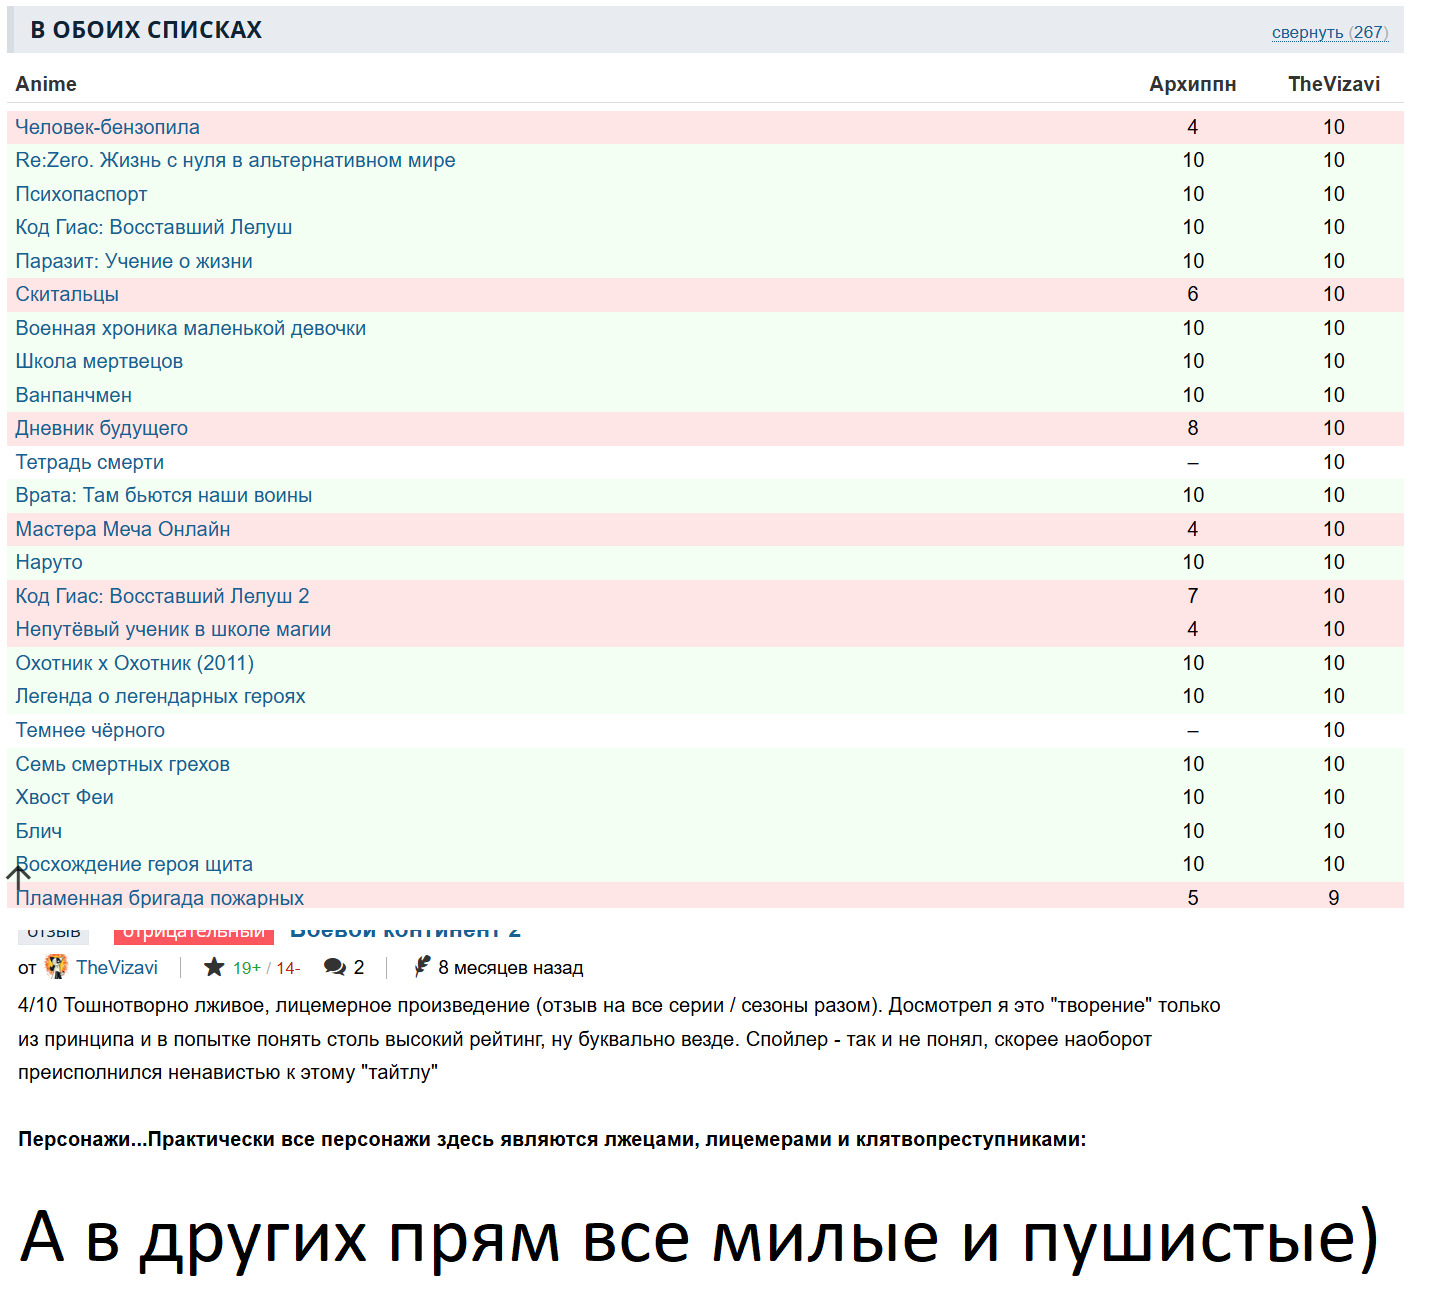Click the Блич anime title
This screenshot has width=1436, height=1302.
point(39,831)
